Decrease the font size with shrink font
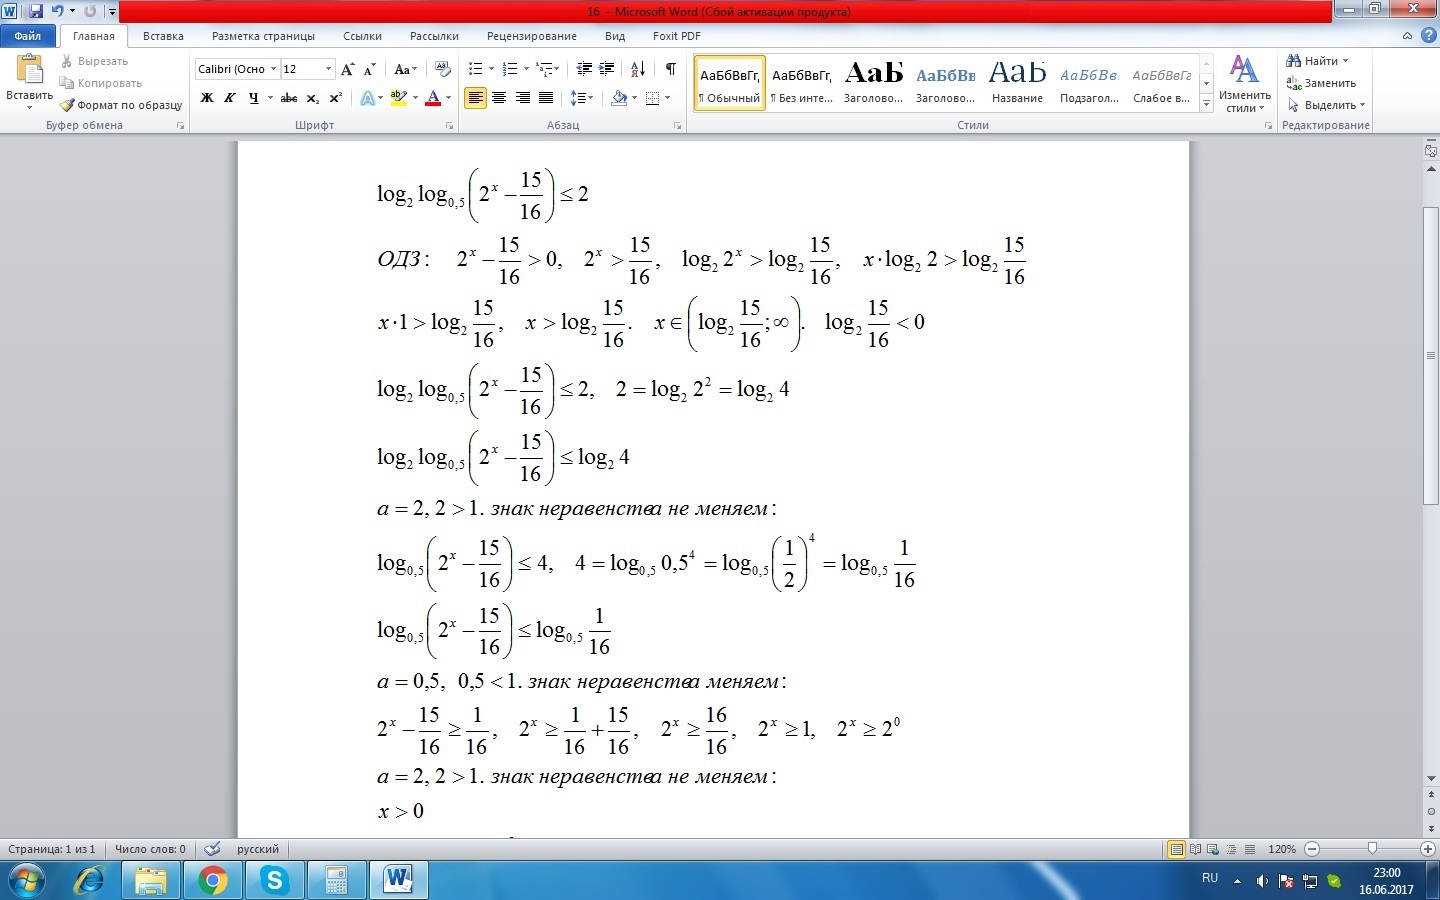The width and height of the screenshot is (1440, 900). tap(369, 69)
